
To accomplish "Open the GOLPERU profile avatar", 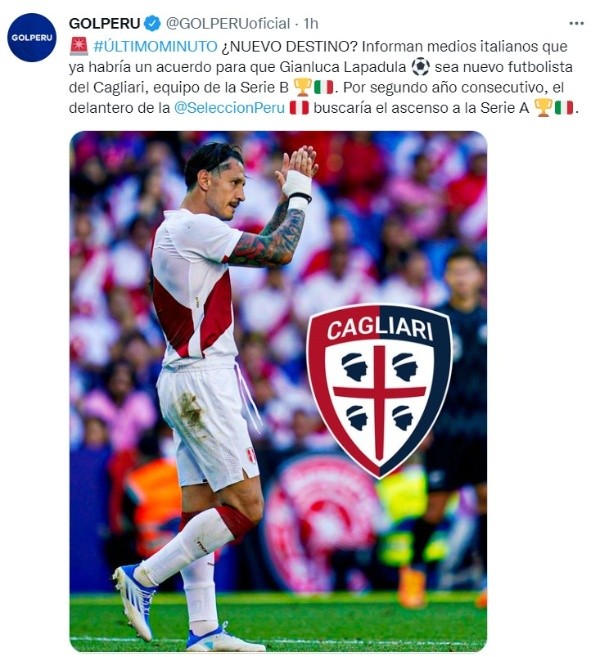I will [x=32, y=37].
